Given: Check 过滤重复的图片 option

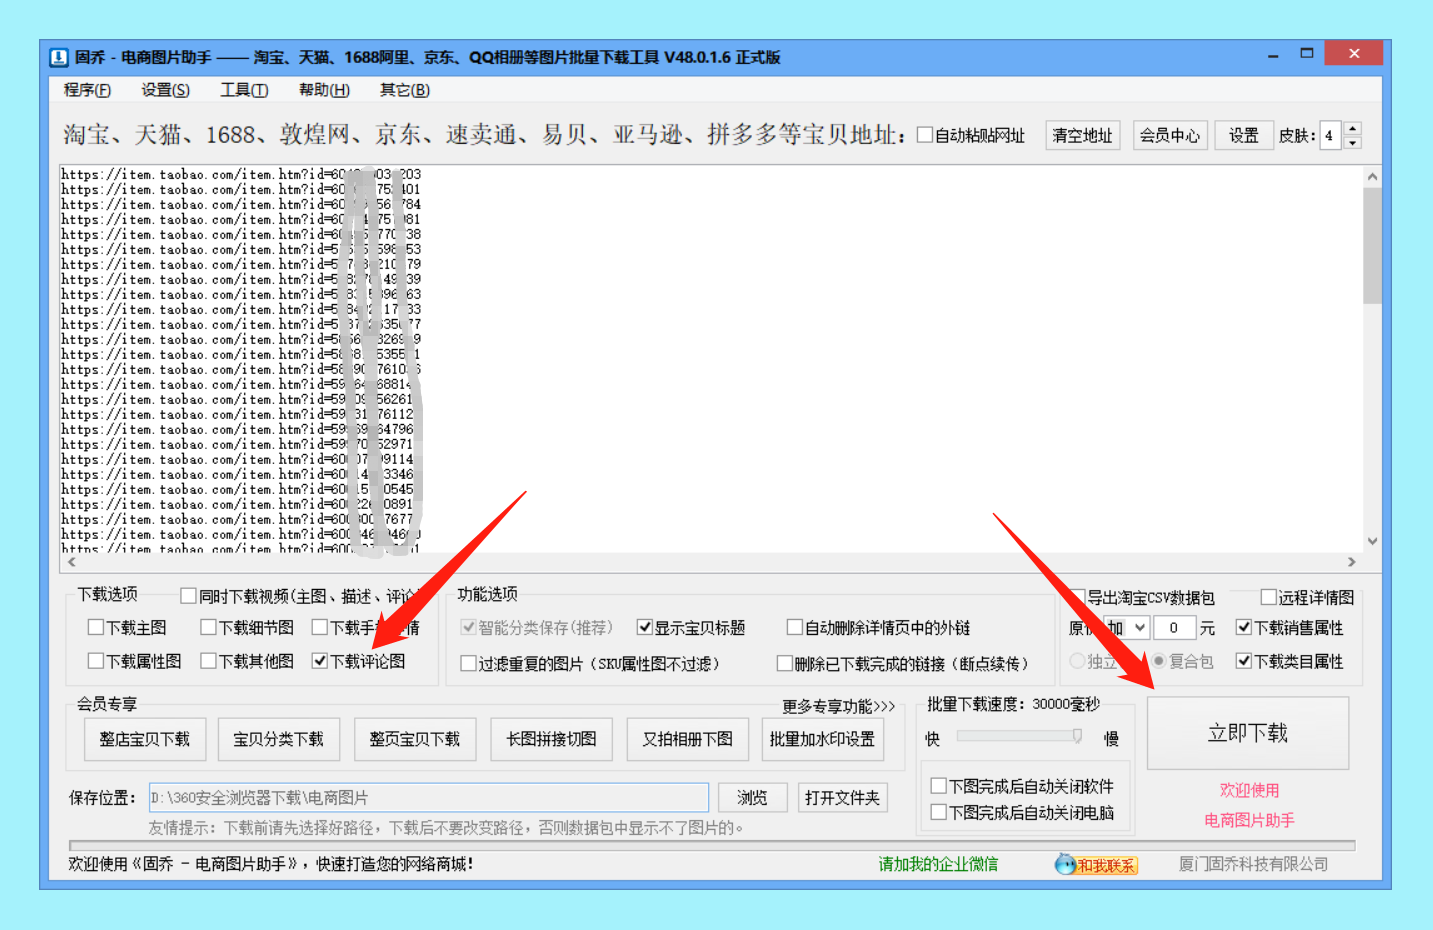Looking at the screenshot, I should pos(468,663).
